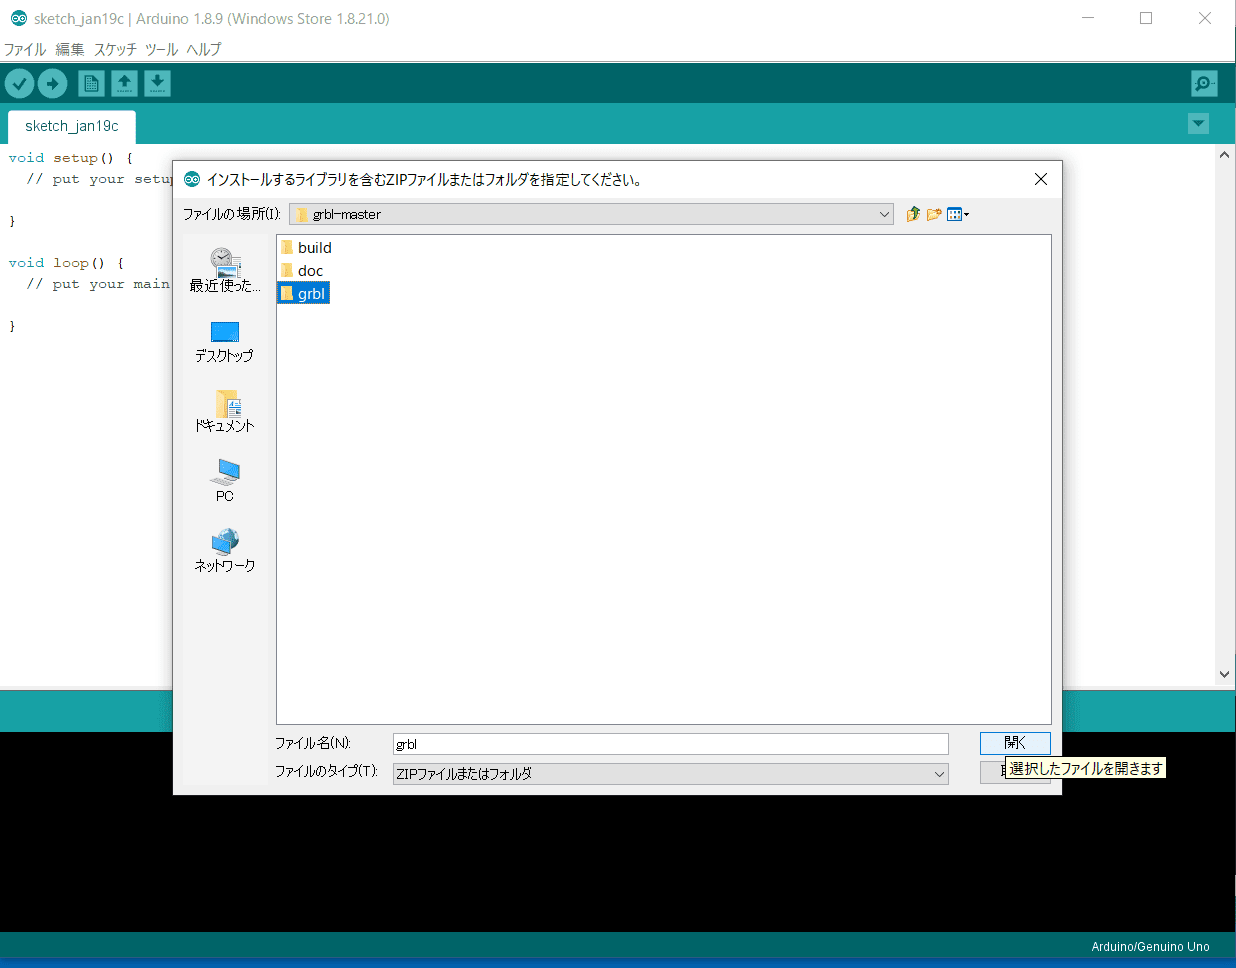Click the void setup() code line
Viewport: 1236px width, 968px height.
pos(70,158)
